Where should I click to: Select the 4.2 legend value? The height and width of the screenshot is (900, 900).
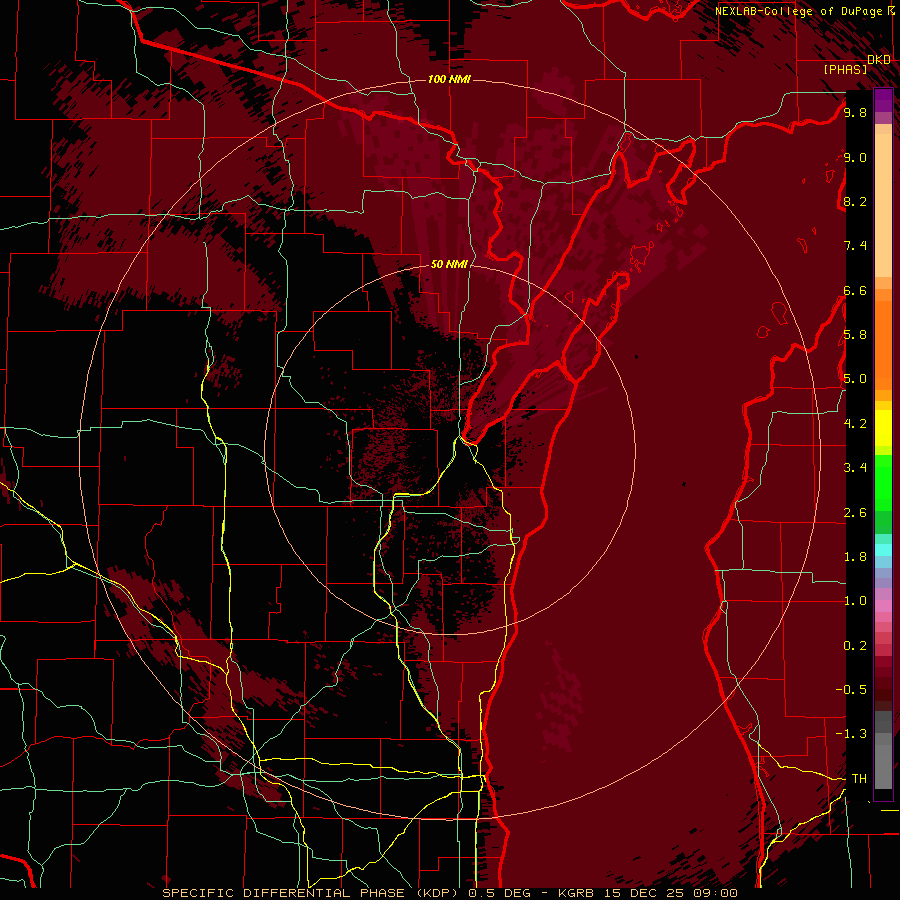point(855,424)
